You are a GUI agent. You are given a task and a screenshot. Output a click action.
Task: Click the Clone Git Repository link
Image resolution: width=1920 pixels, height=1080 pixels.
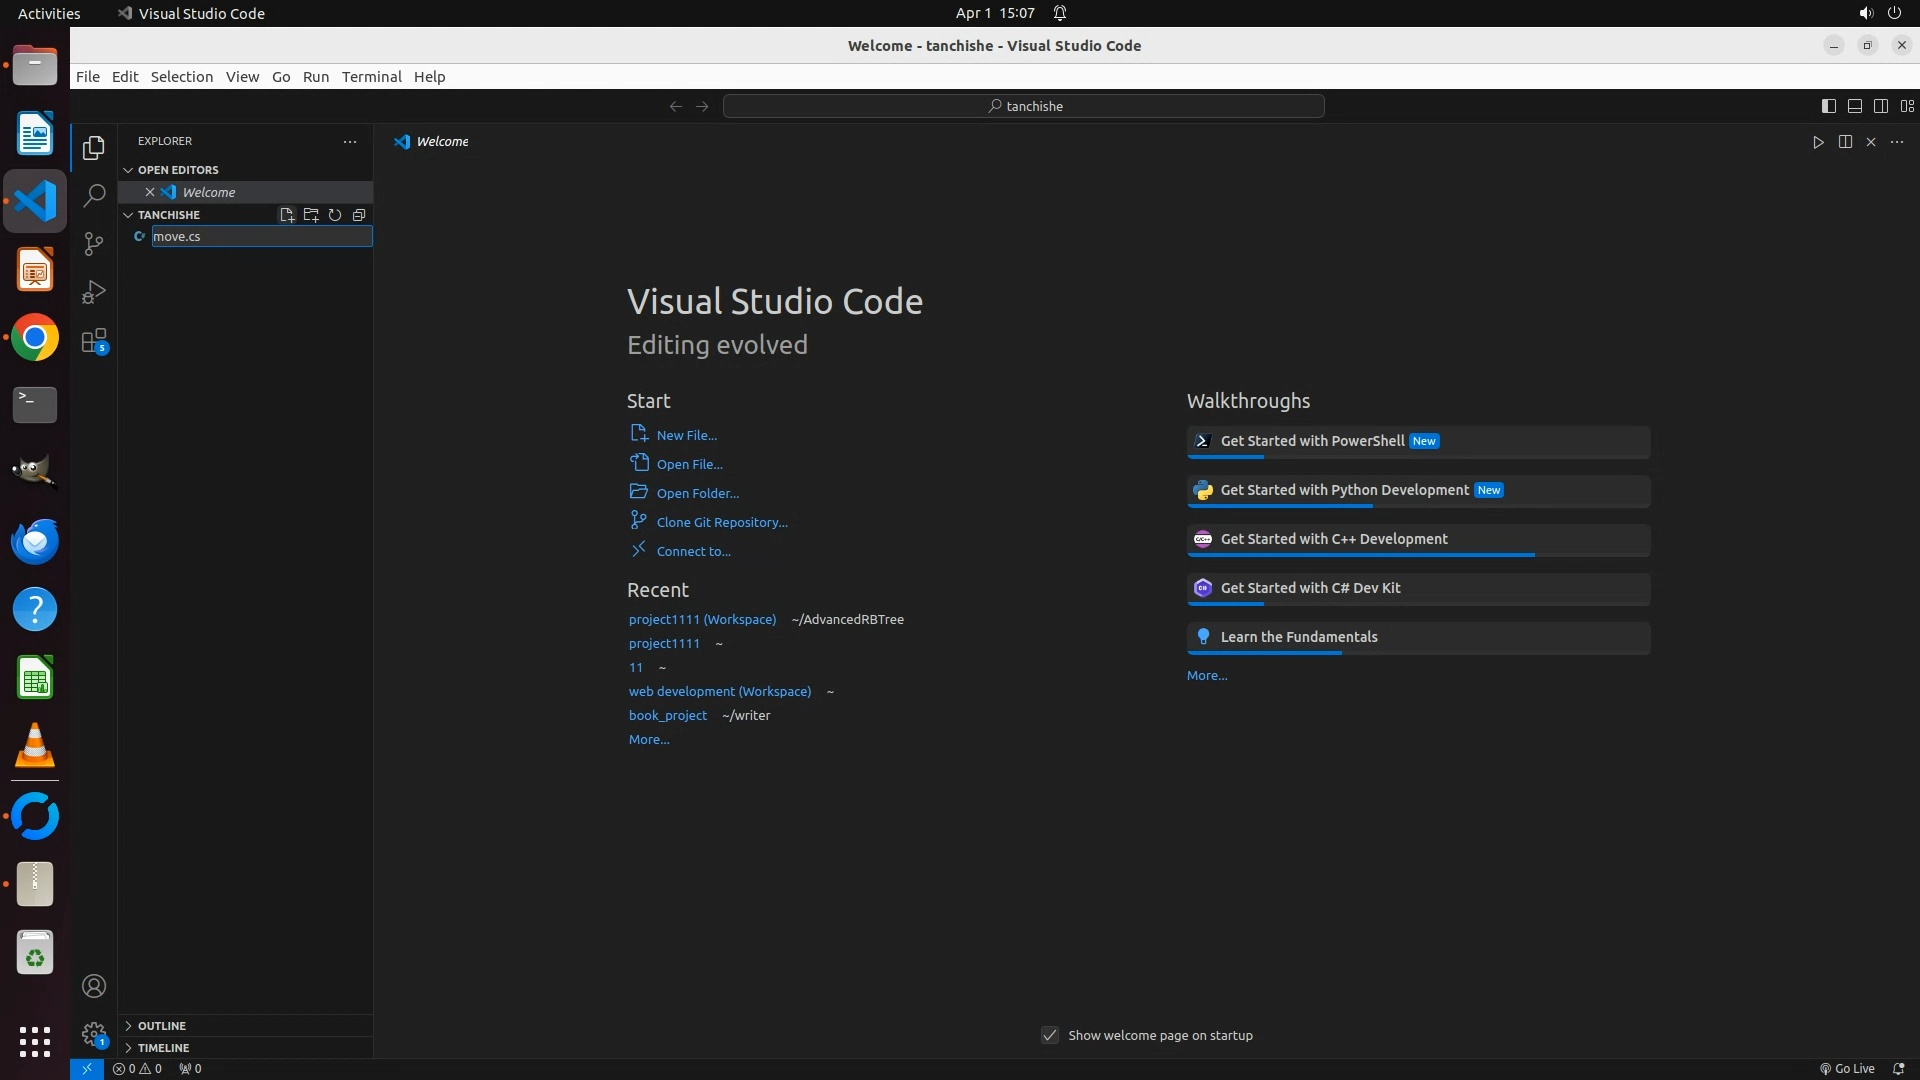(x=721, y=522)
